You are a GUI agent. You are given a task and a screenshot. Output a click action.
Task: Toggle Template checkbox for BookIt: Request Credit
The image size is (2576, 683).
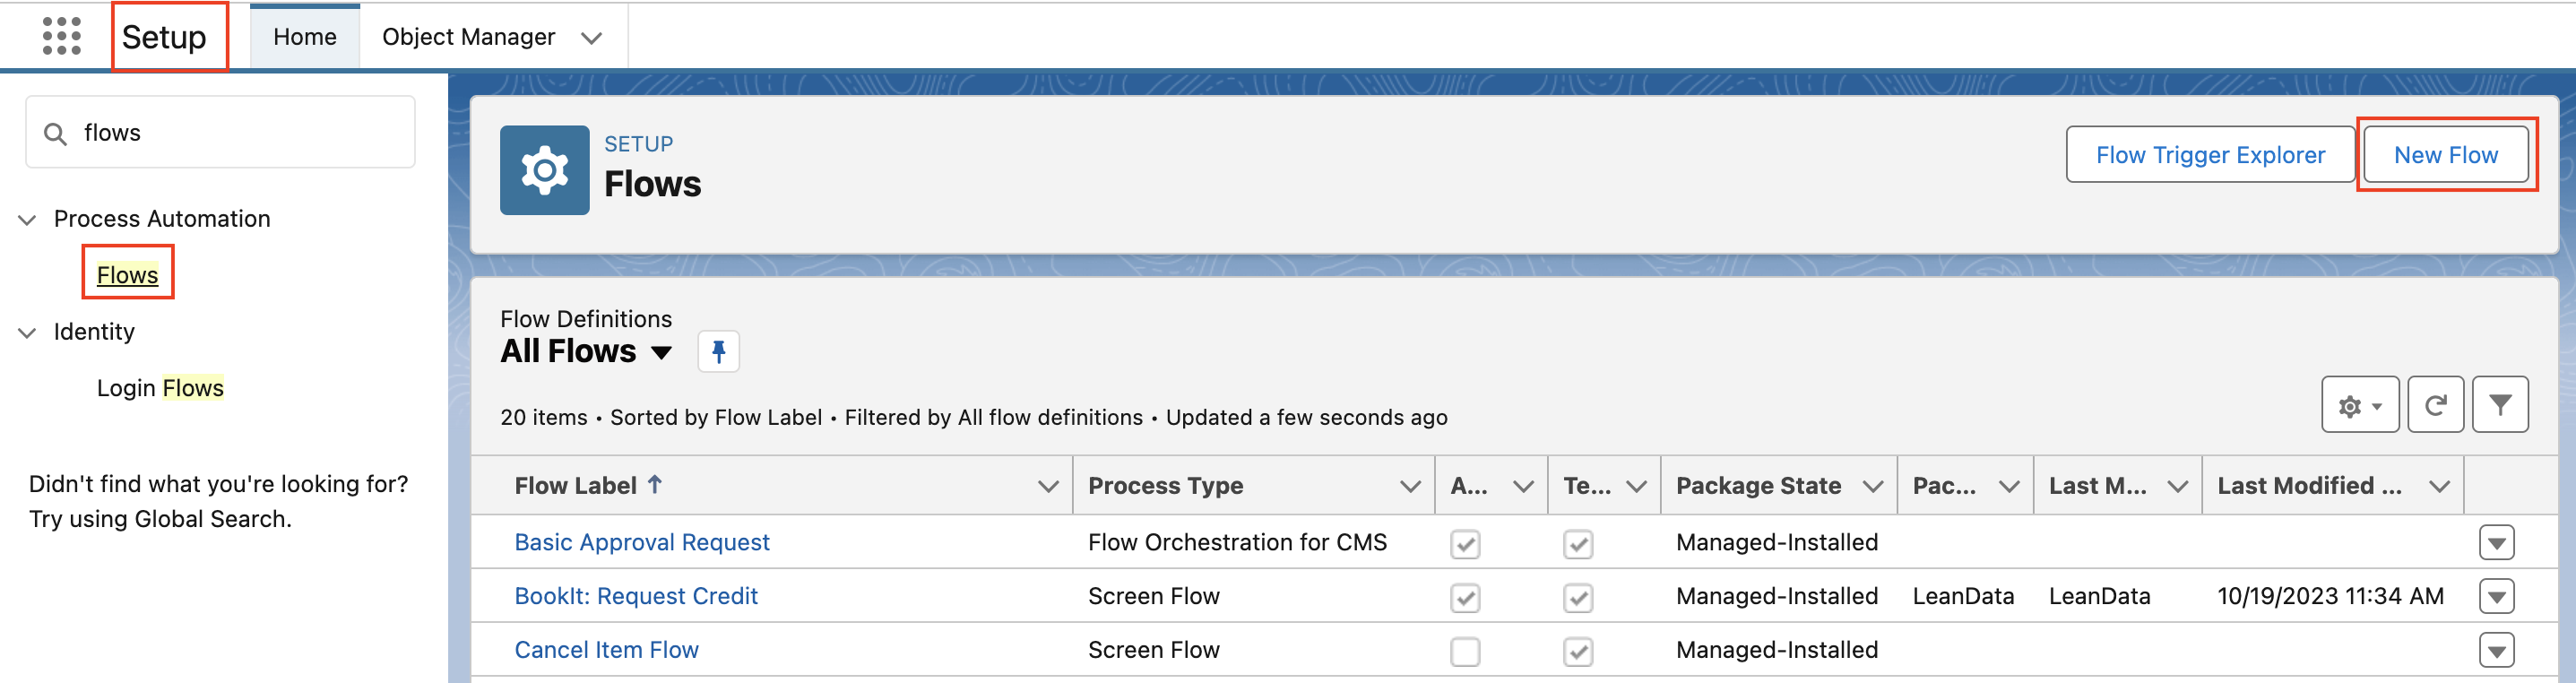tap(1578, 598)
